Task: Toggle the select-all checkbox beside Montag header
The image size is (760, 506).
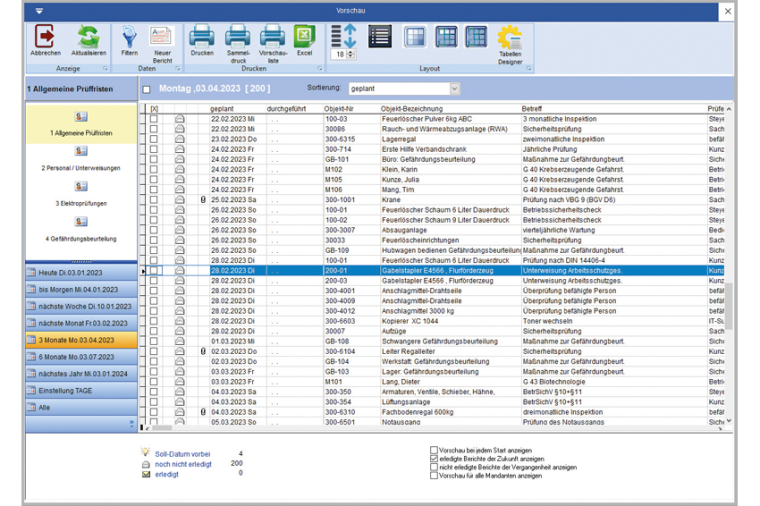Action: pos(146,89)
